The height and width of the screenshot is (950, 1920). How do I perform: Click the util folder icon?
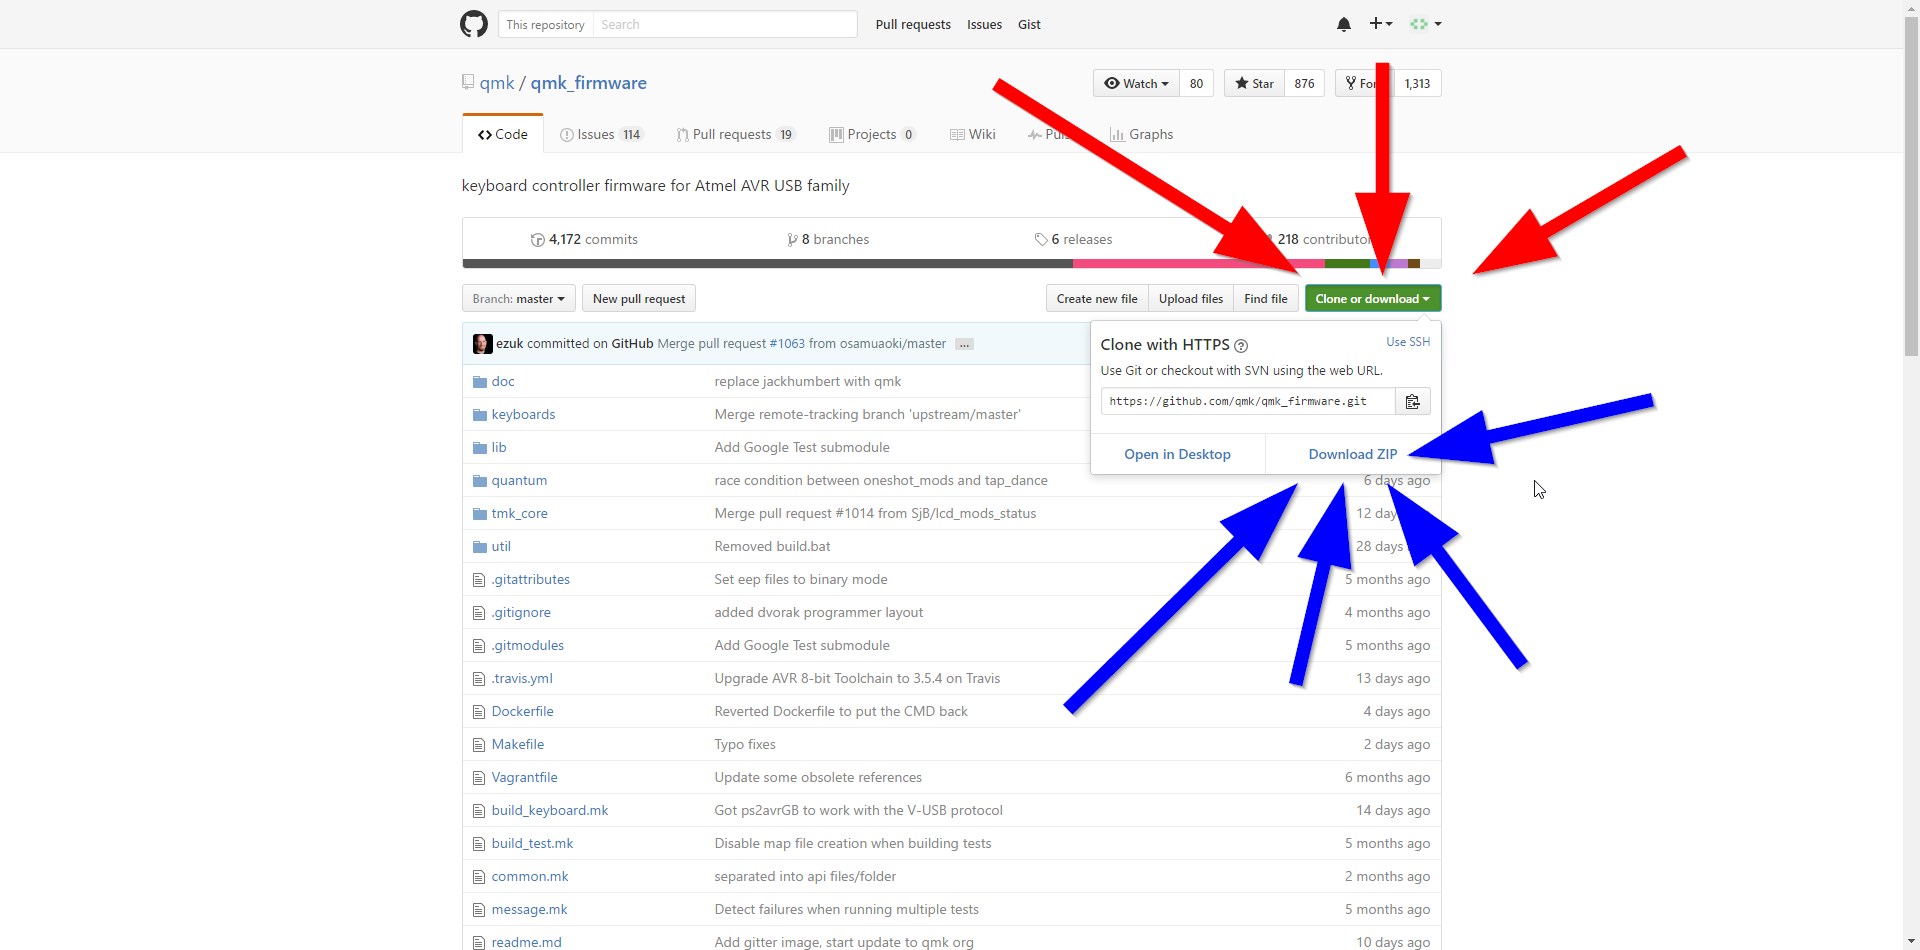480,547
